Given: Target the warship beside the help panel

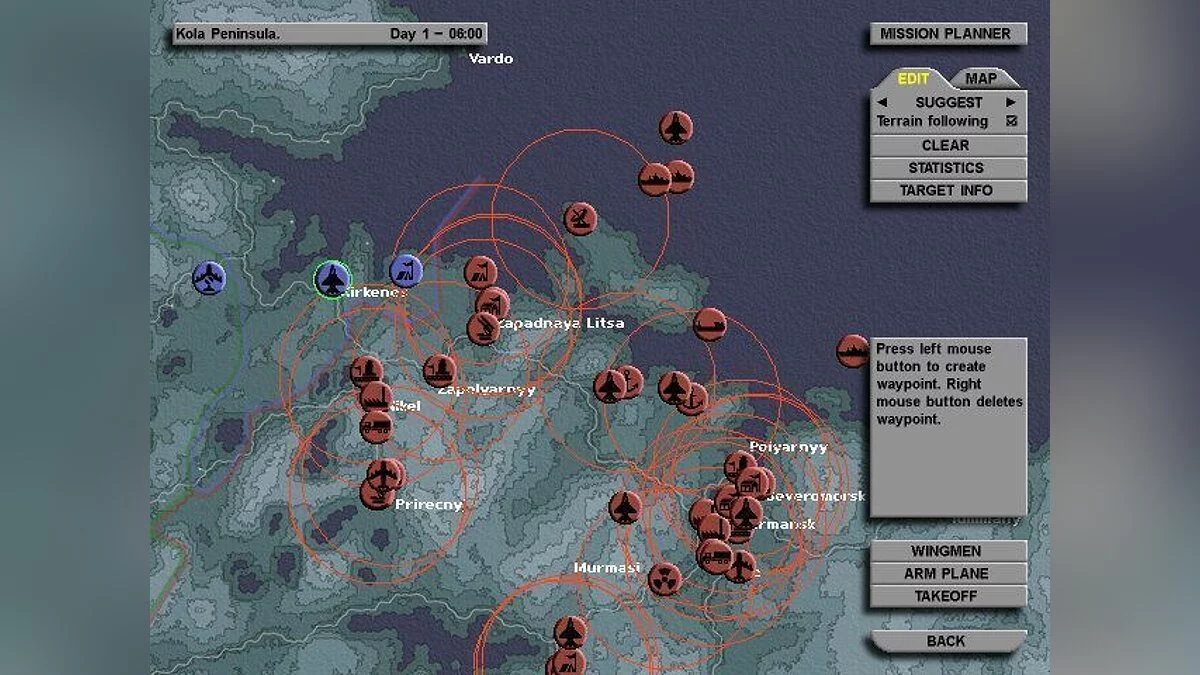Looking at the screenshot, I should 853,351.
